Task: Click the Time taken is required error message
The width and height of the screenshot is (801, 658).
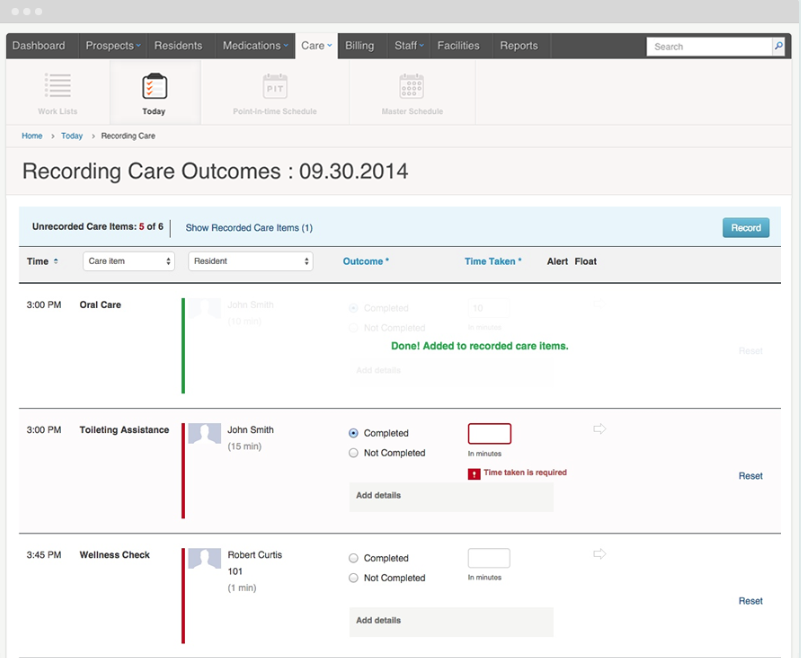Action: 525,473
